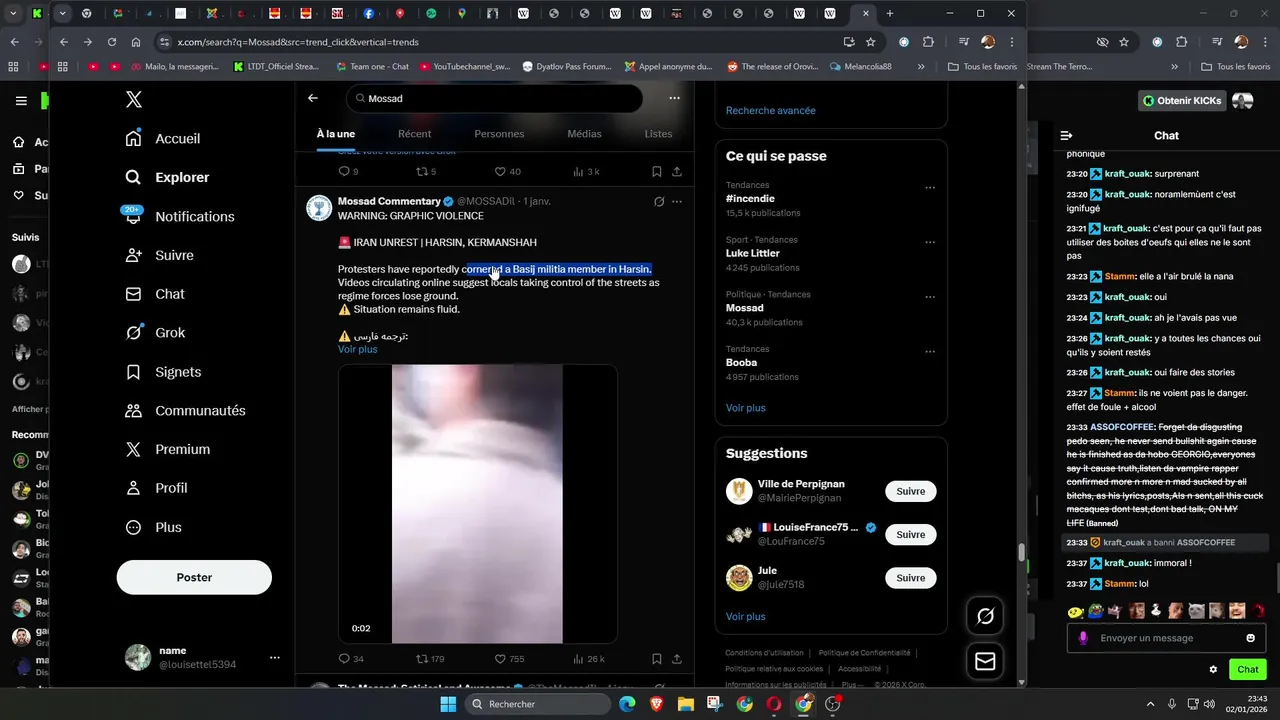Collapse Kick chat panel icon

click(1066, 136)
